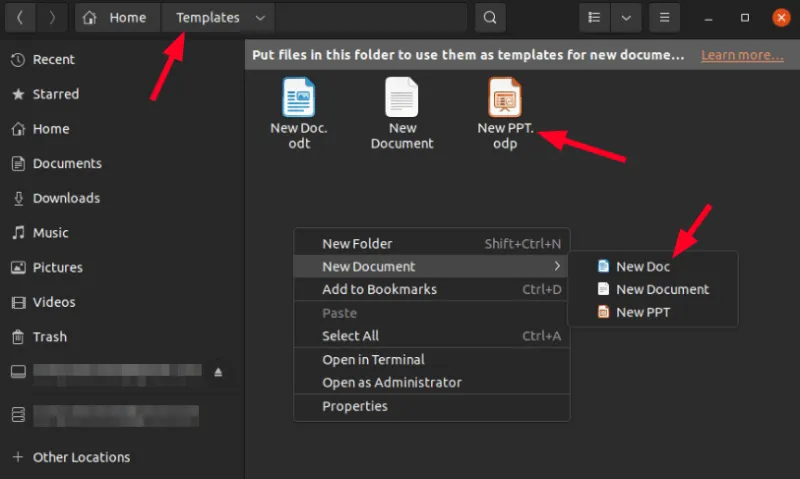The image size is (800, 479).
Task: Expand the Templates path dropdown arrow
Action: tap(260, 18)
